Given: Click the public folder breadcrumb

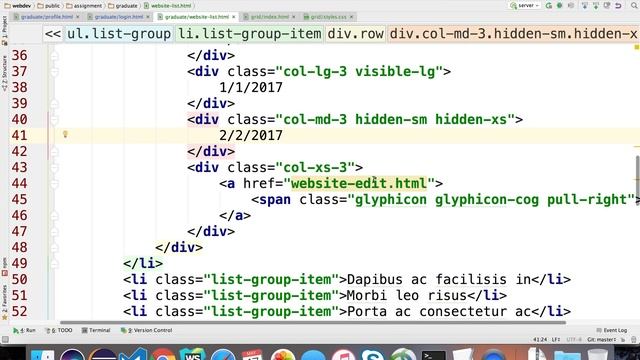Looking at the screenshot, I should [x=48, y=6].
